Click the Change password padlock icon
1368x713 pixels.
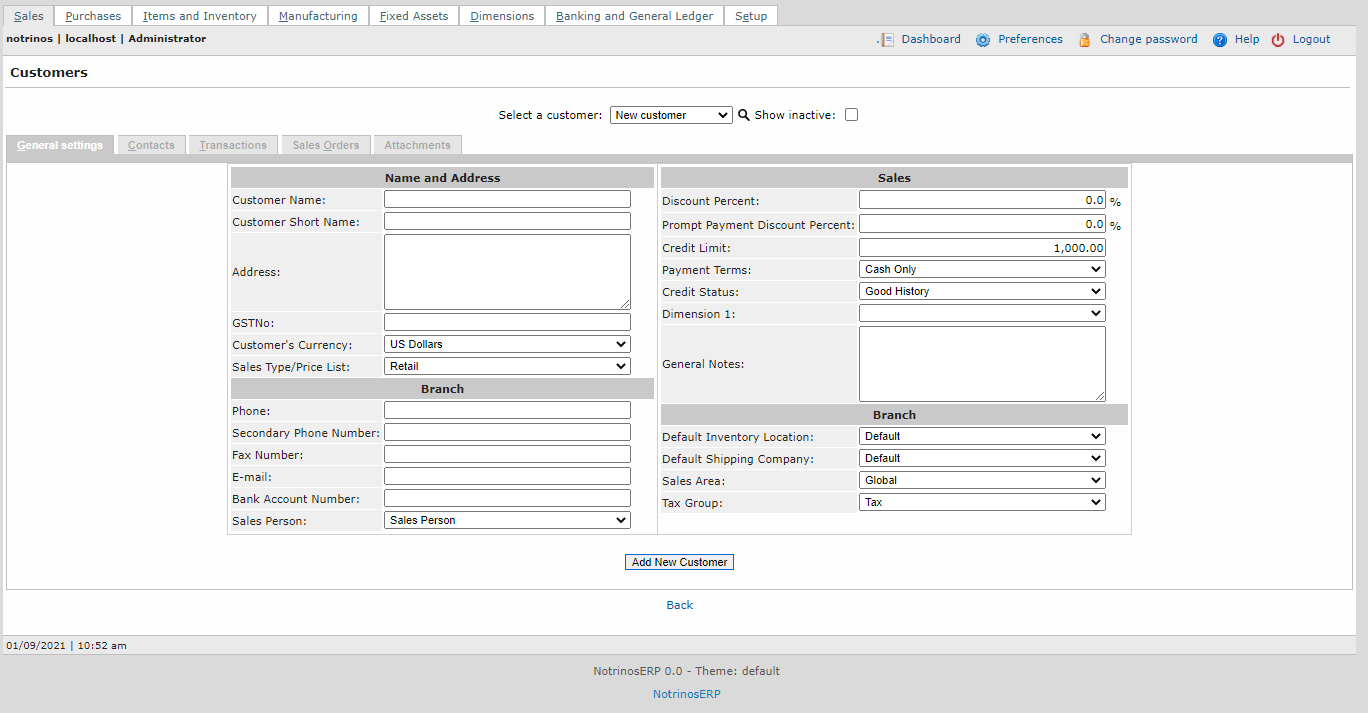coord(1085,39)
